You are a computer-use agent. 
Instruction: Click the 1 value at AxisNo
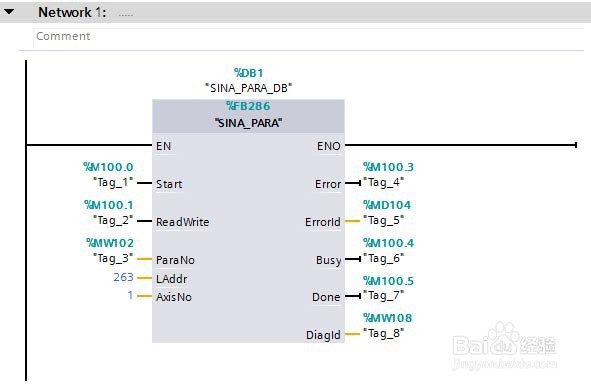pyautogui.click(x=130, y=295)
